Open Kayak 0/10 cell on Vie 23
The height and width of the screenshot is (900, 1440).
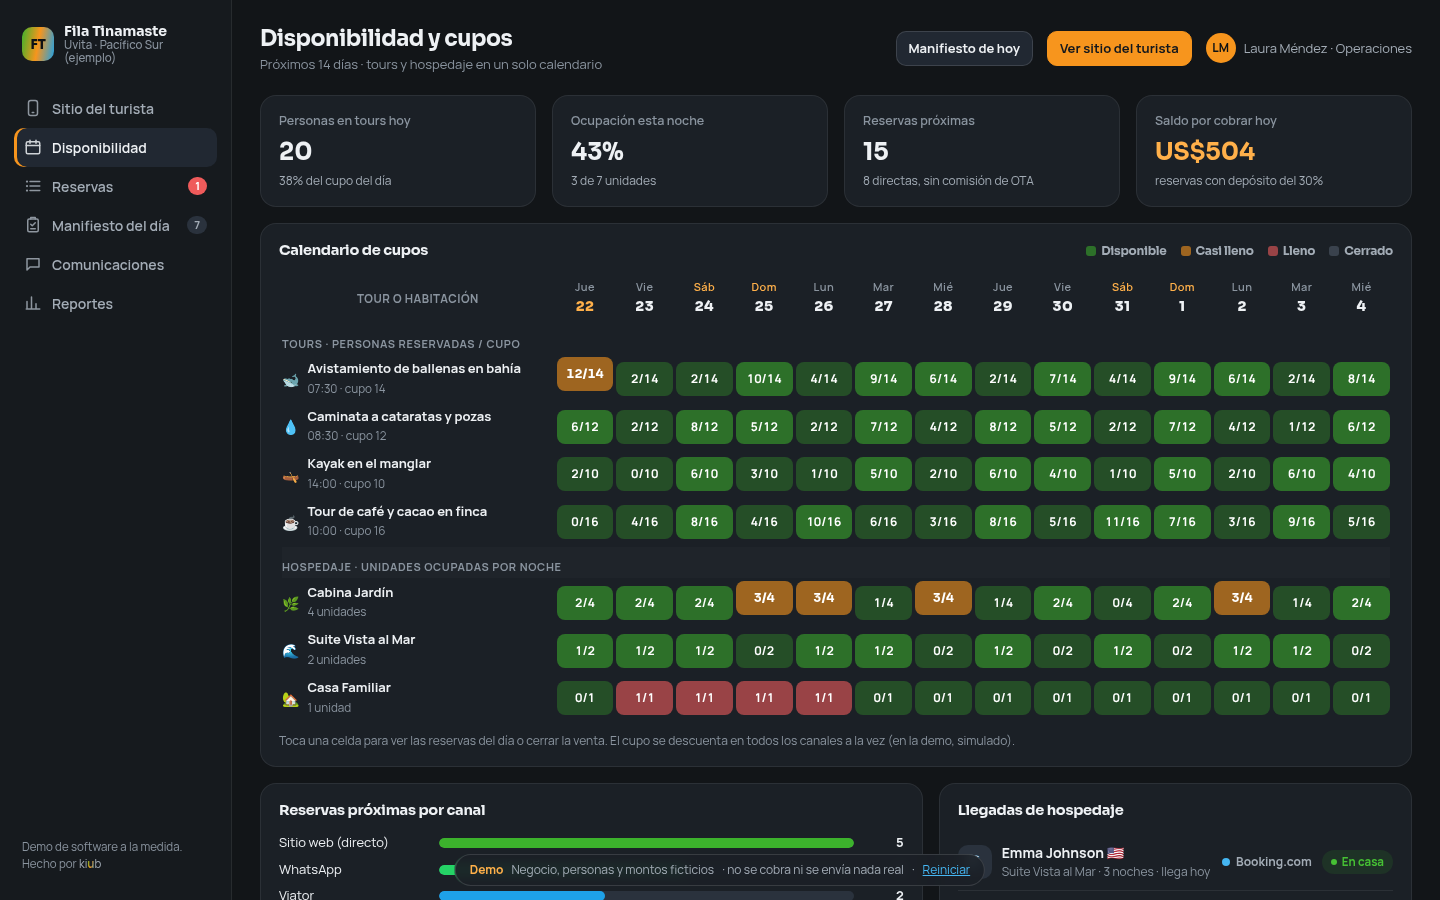coord(645,474)
